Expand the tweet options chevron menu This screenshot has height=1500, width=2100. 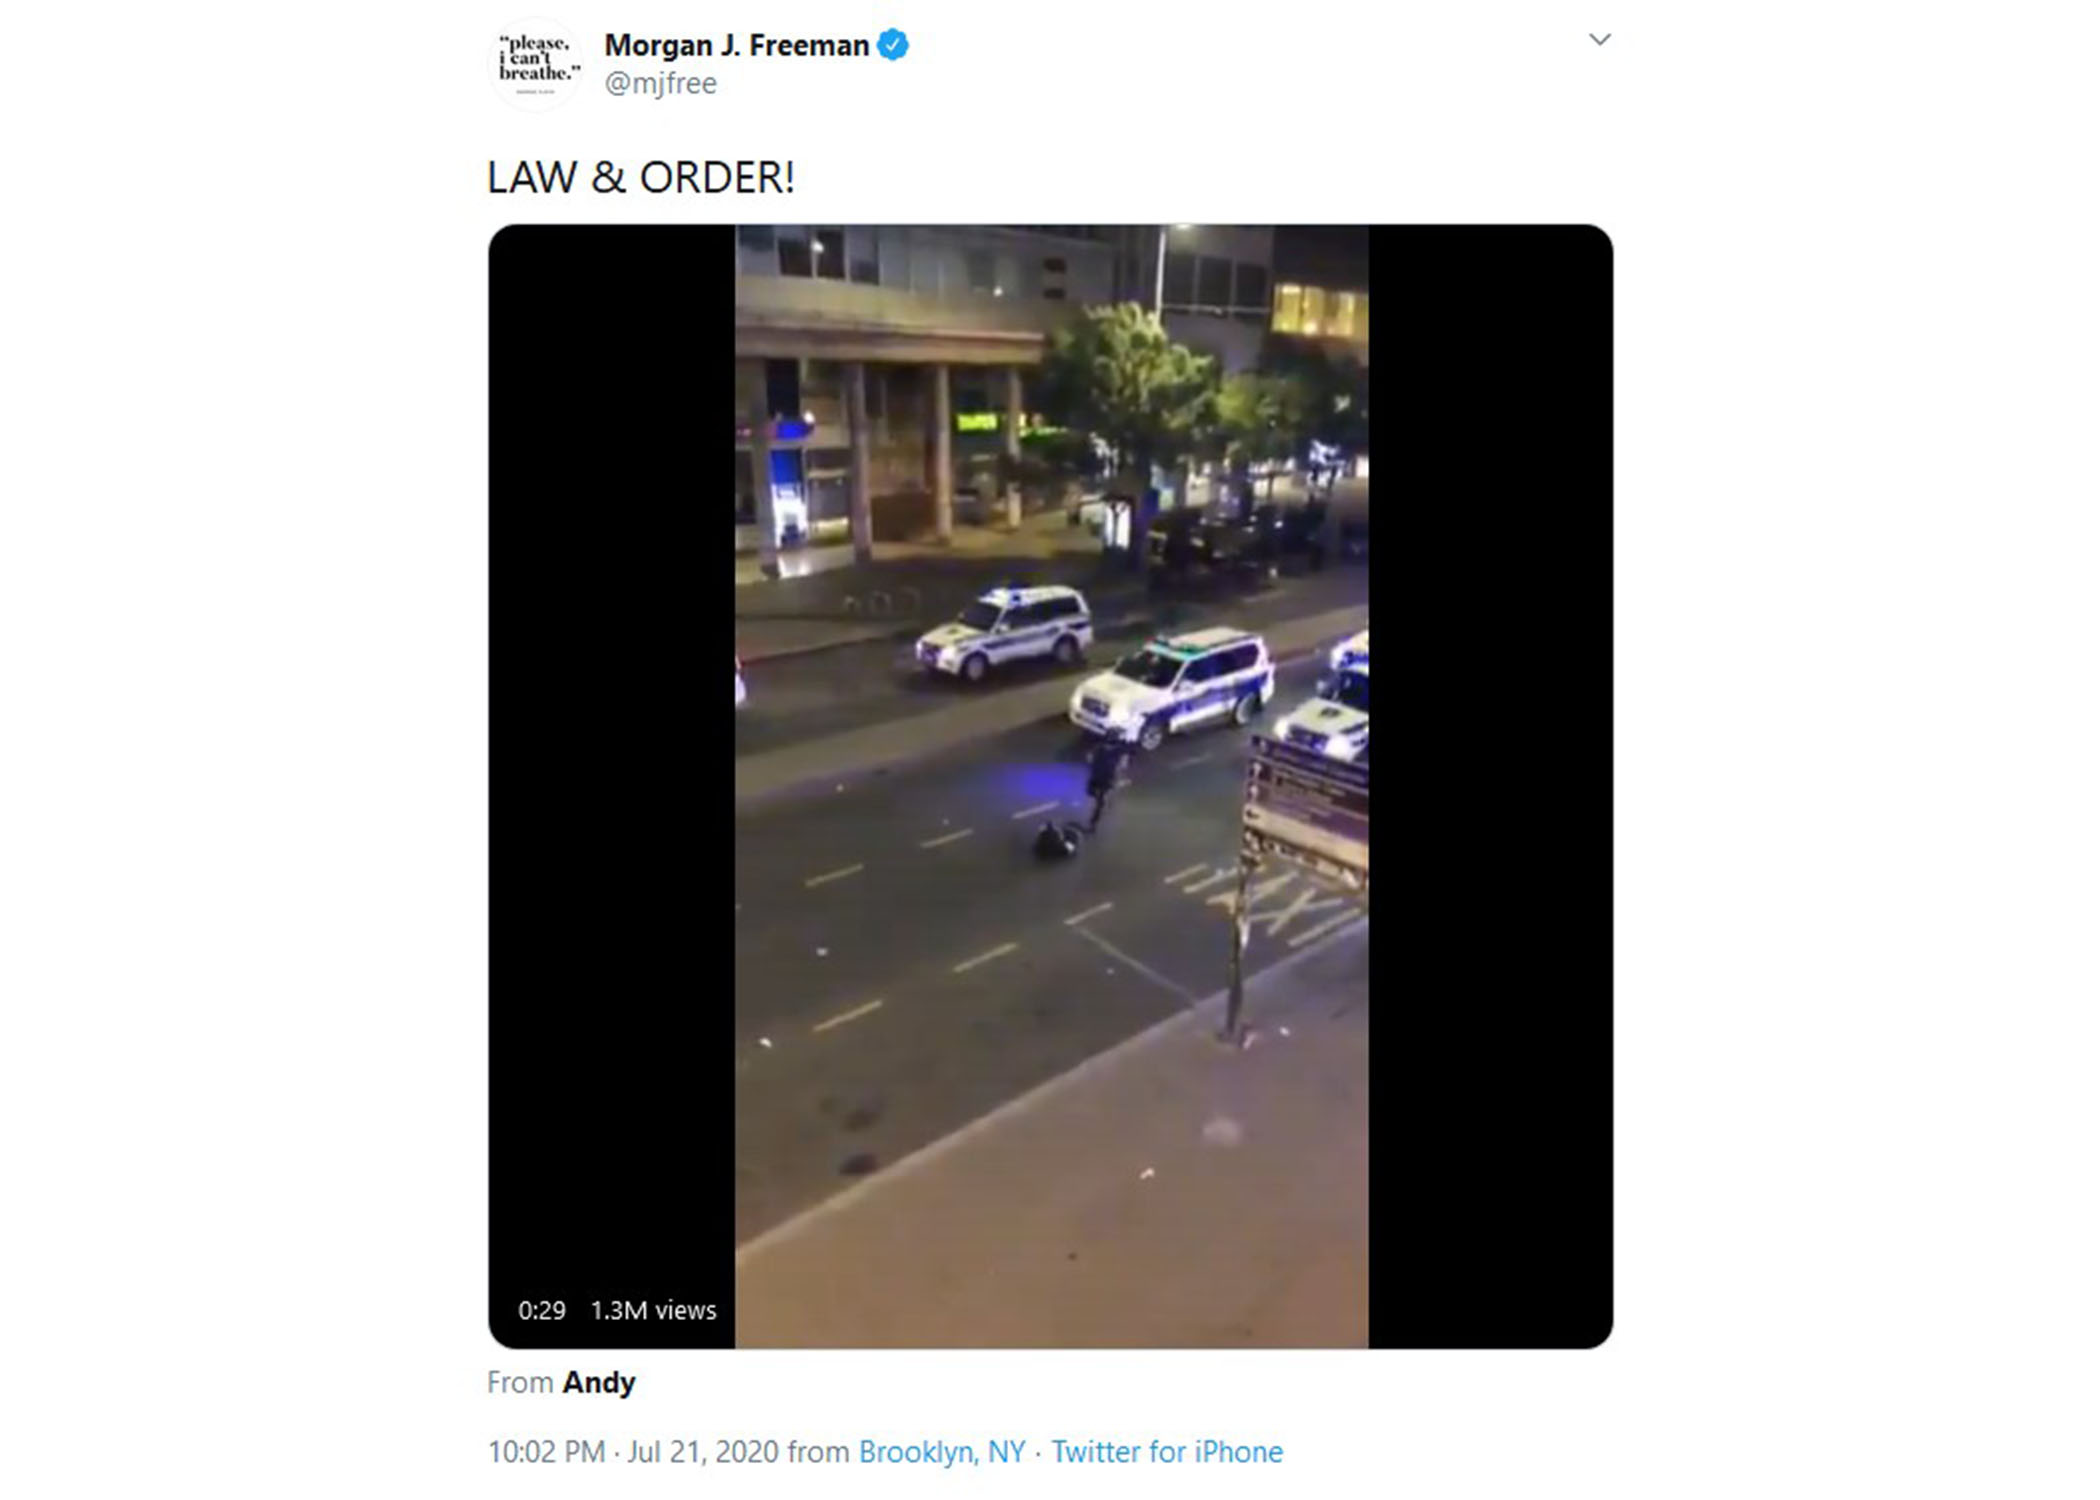click(x=1600, y=39)
